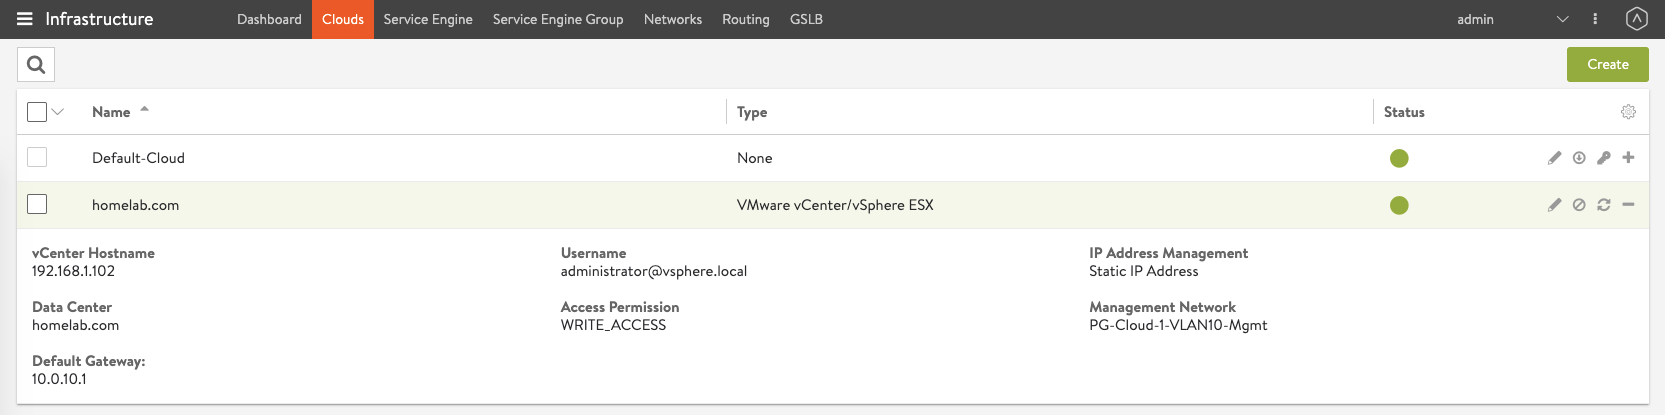1665x415 pixels.
Task: Open table column settings gear
Action: coord(1628,112)
